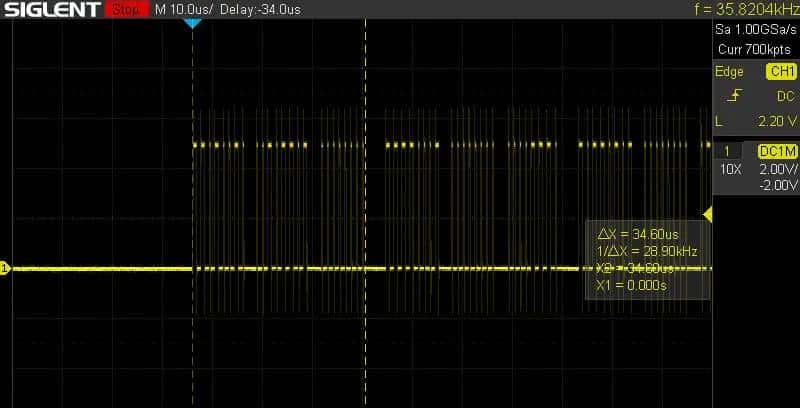Open the Edge trigger type setting
Image resolution: width=800 pixels, height=408 pixels.
click(x=729, y=72)
